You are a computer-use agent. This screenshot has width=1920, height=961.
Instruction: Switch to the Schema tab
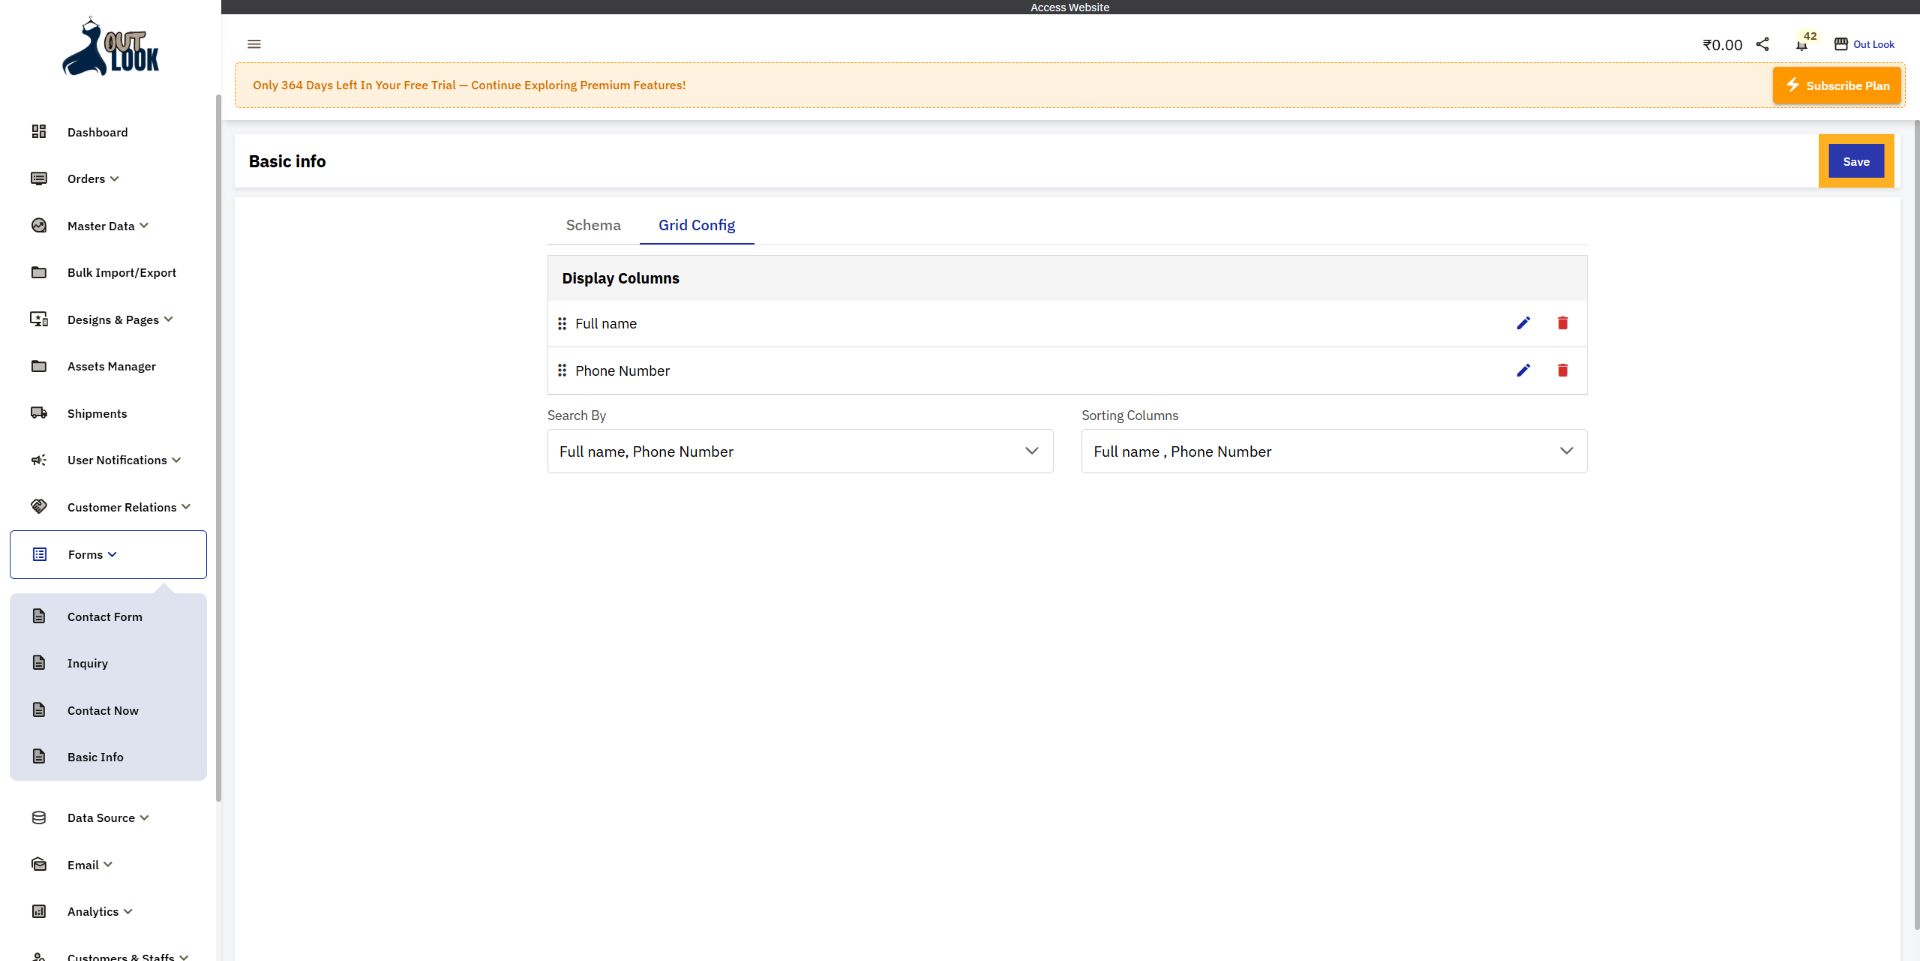[x=593, y=225]
